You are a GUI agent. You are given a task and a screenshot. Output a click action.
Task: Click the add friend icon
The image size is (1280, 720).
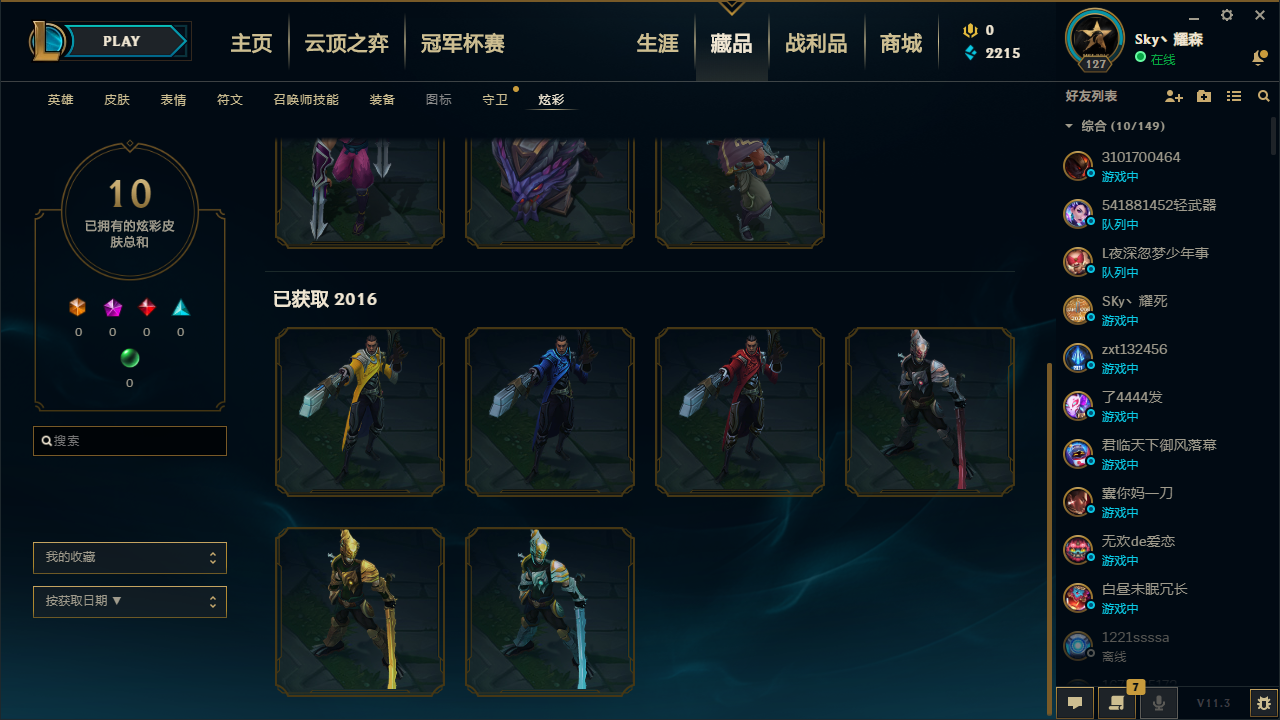(1174, 96)
